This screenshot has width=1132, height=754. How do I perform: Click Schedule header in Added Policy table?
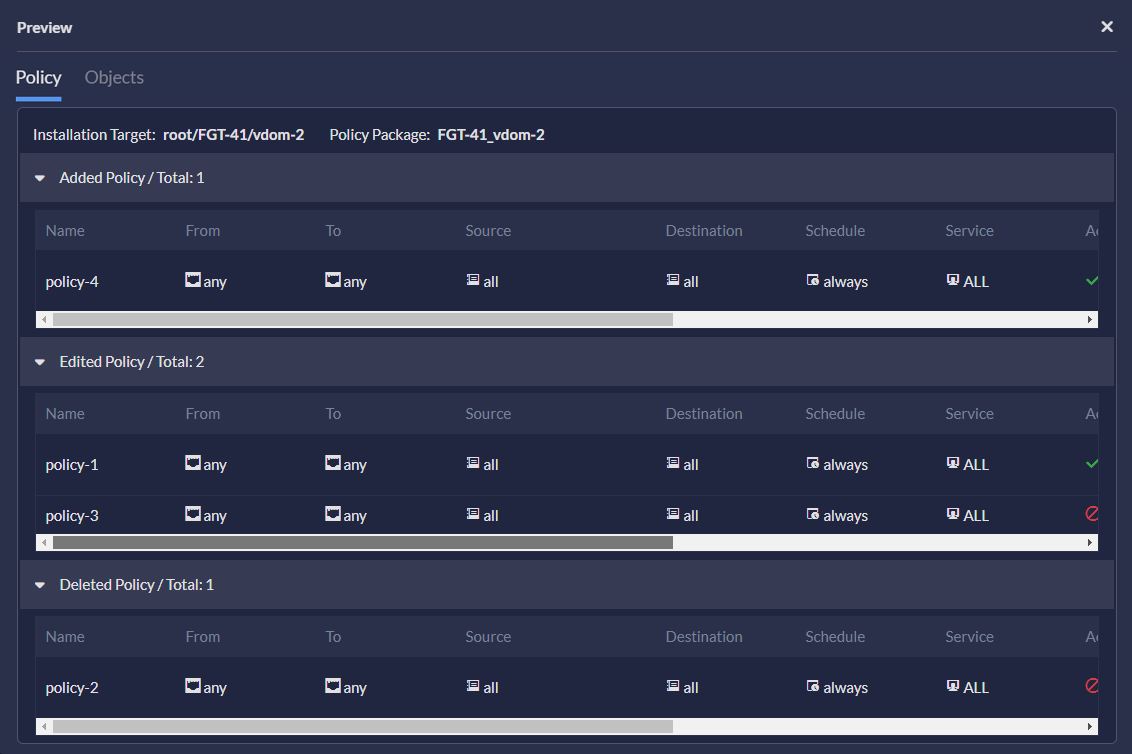pos(835,230)
